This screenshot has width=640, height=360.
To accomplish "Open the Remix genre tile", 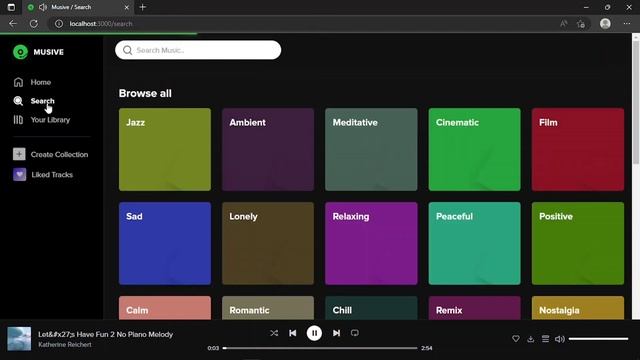I will (475, 308).
